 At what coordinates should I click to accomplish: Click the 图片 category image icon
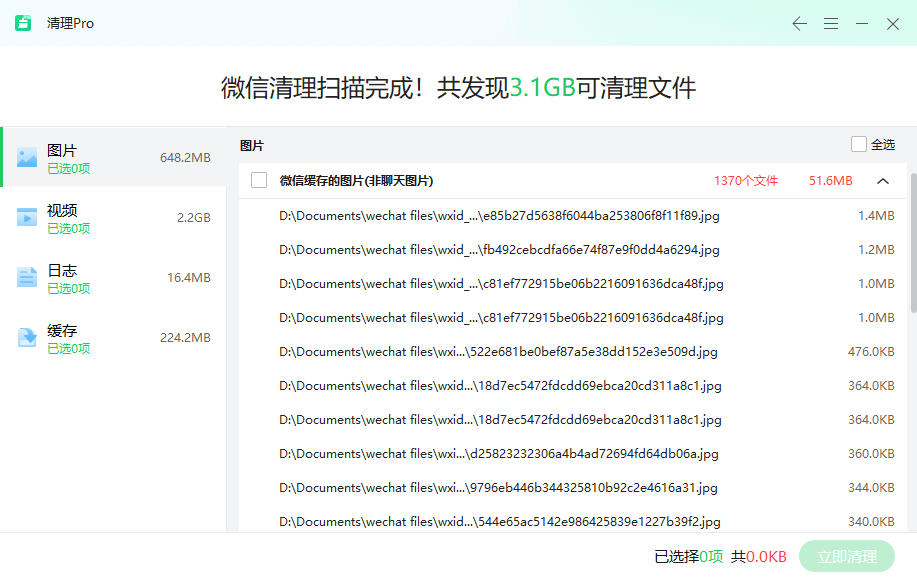point(27,157)
